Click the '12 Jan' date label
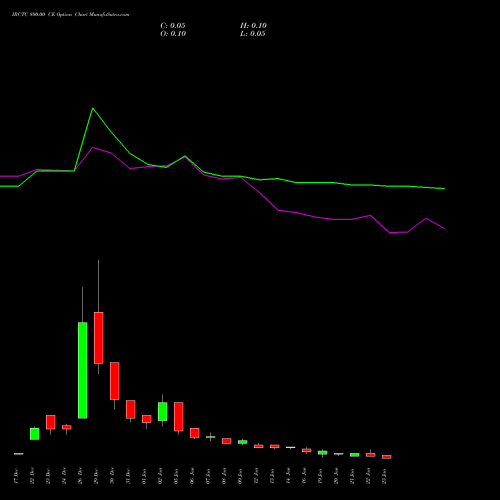Image resolution: width=500 pixels, height=500 pixels. (257, 476)
